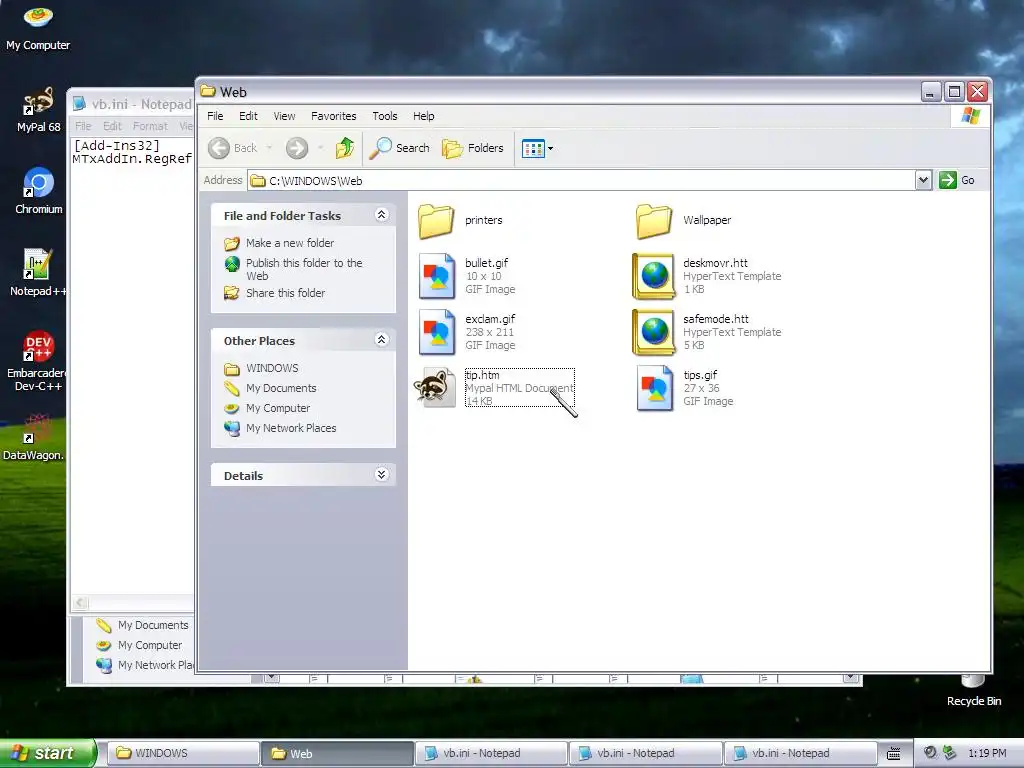This screenshot has height=768, width=1024.
Task: Open Chromium desktop shortcut
Action: [38, 191]
